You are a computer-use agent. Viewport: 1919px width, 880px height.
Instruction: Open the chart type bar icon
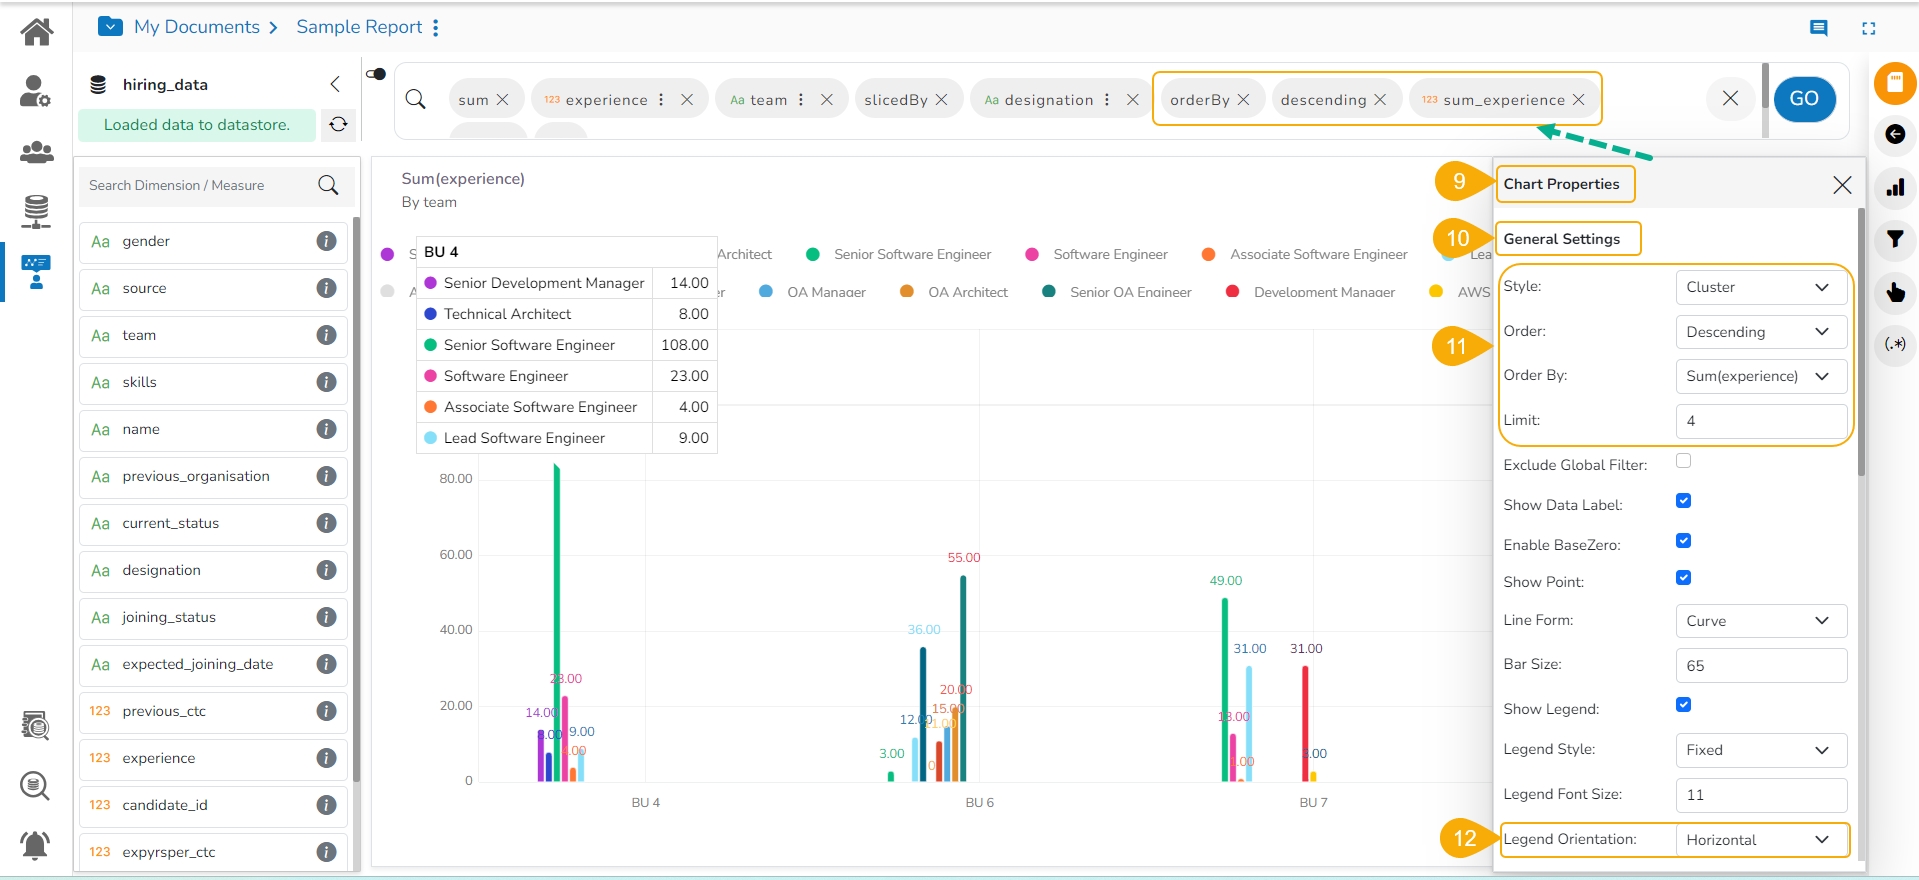coord(1894,187)
